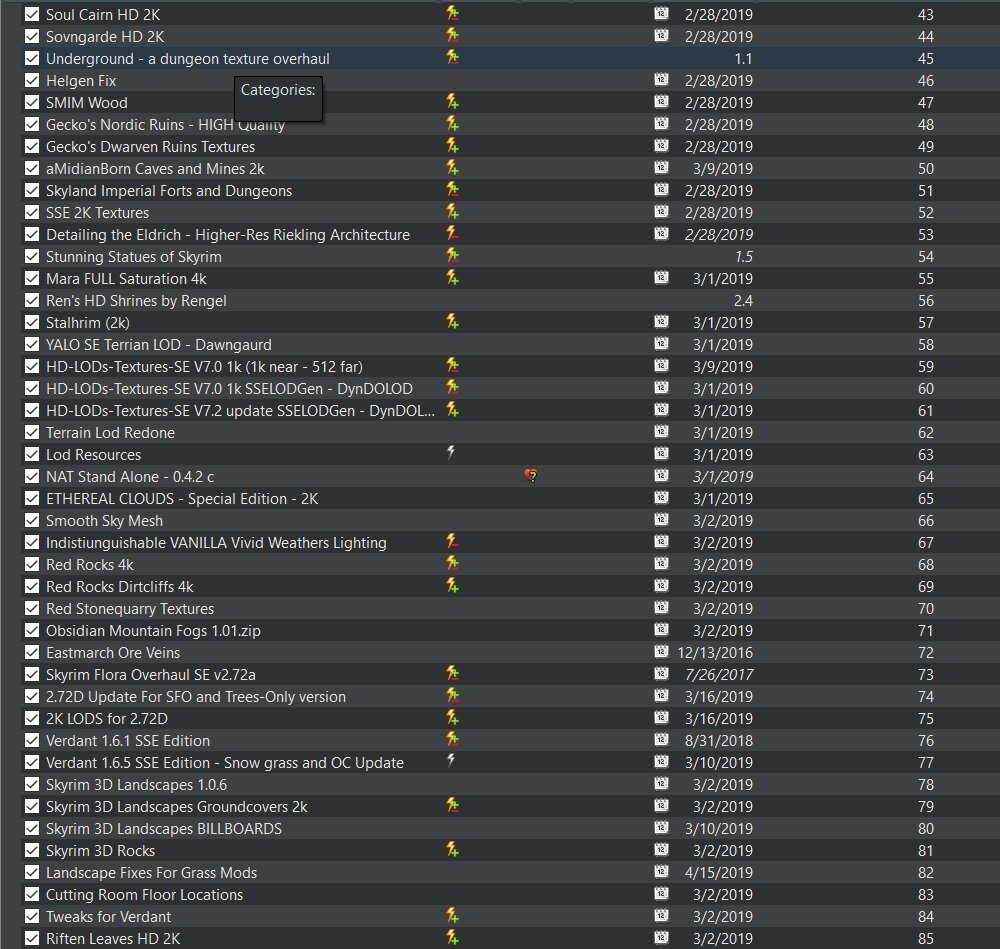Click the overwrite conflict icon for Soul Cairn HD 2K

452,14
